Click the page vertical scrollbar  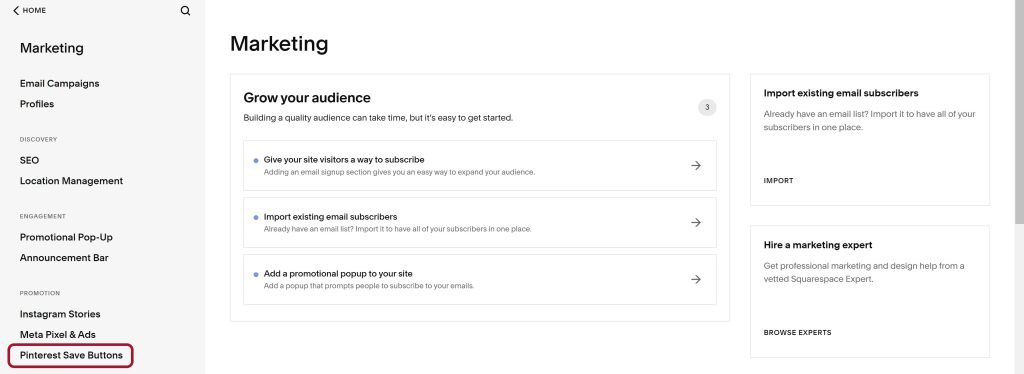click(1019, 111)
